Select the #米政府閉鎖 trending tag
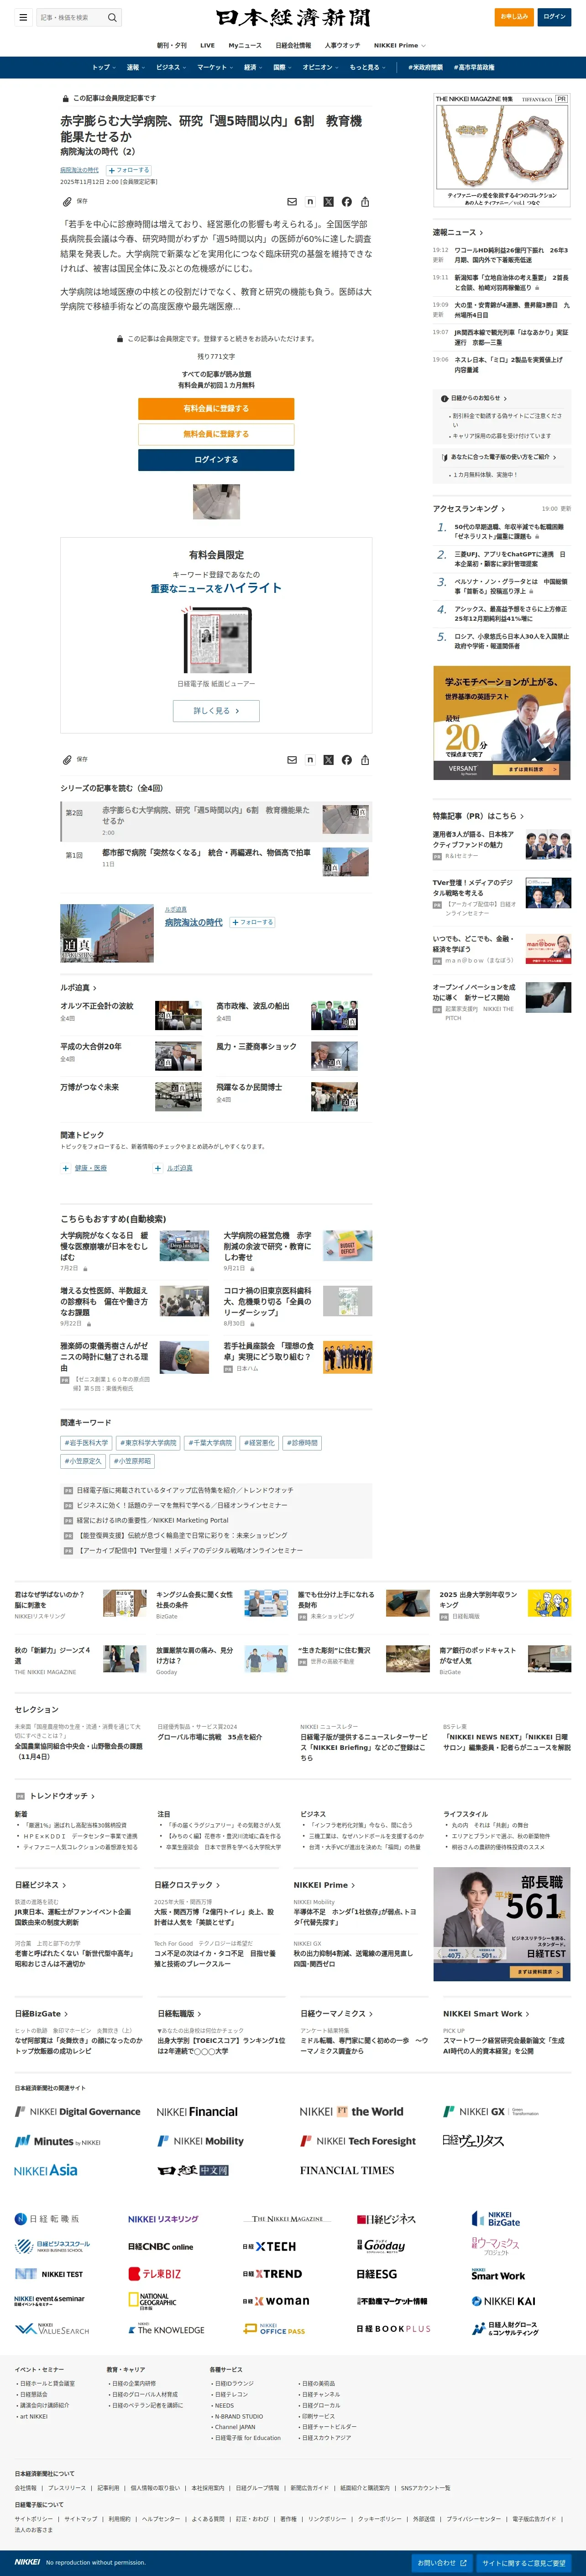This screenshot has height=2576, width=586. (x=425, y=67)
